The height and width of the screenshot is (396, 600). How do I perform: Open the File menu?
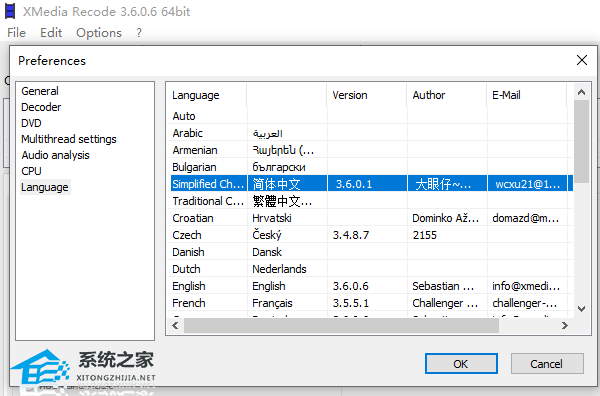(16, 33)
